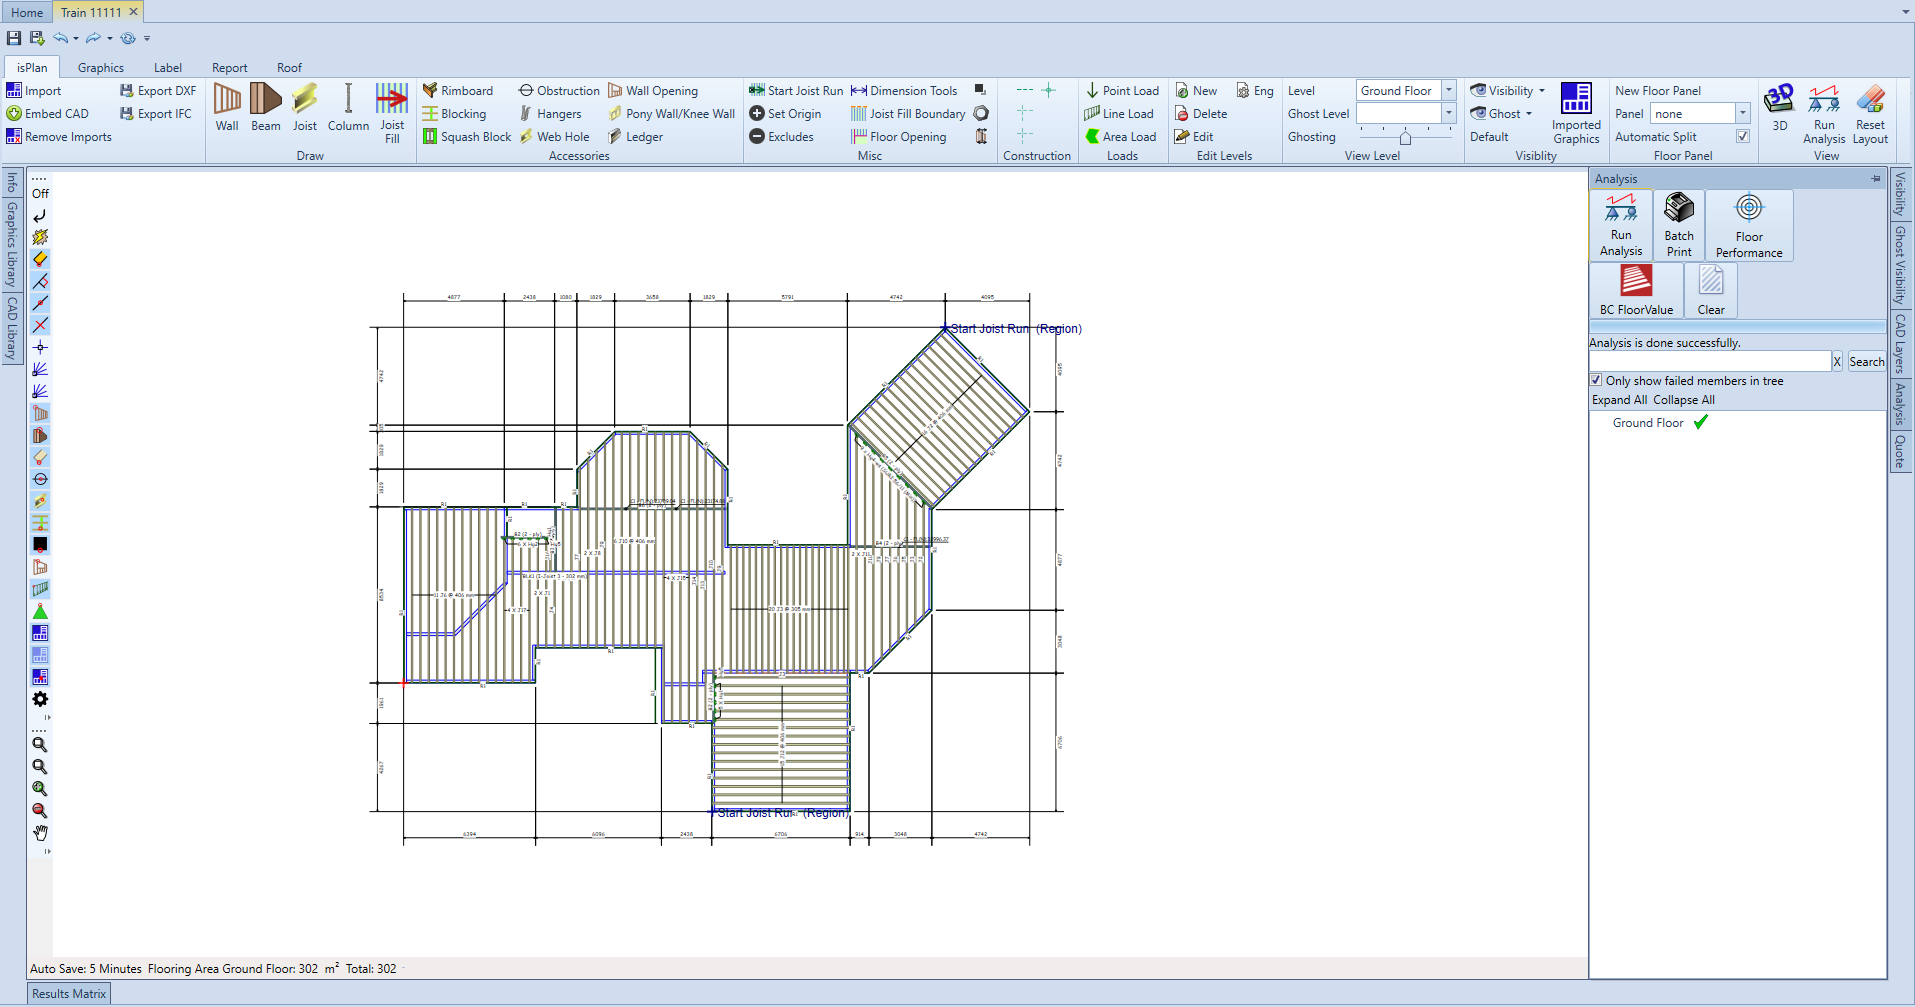This screenshot has width=1915, height=1007.
Task: Select the Wall draw tool
Action: (x=227, y=107)
